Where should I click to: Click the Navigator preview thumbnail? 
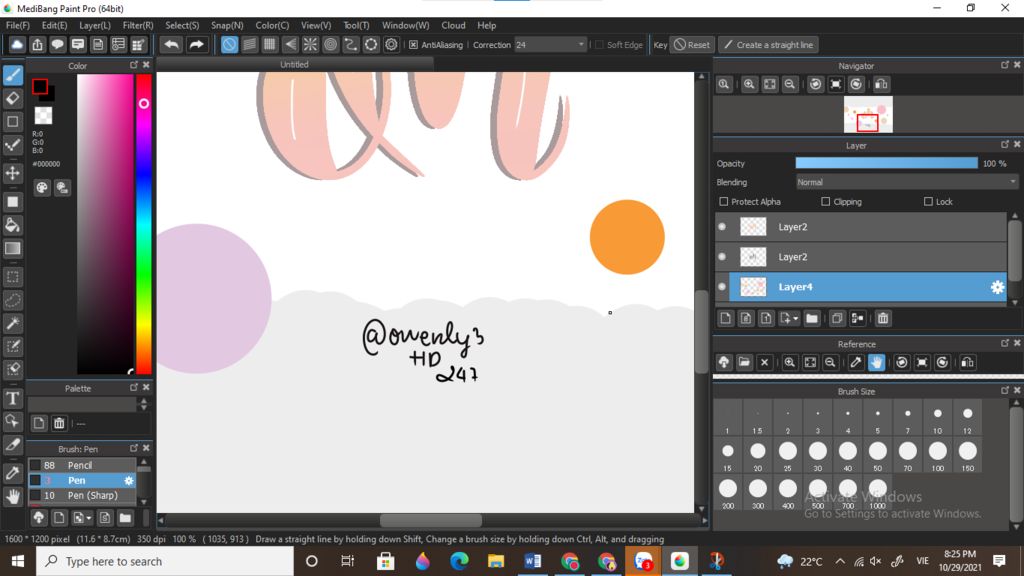click(868, 114)
